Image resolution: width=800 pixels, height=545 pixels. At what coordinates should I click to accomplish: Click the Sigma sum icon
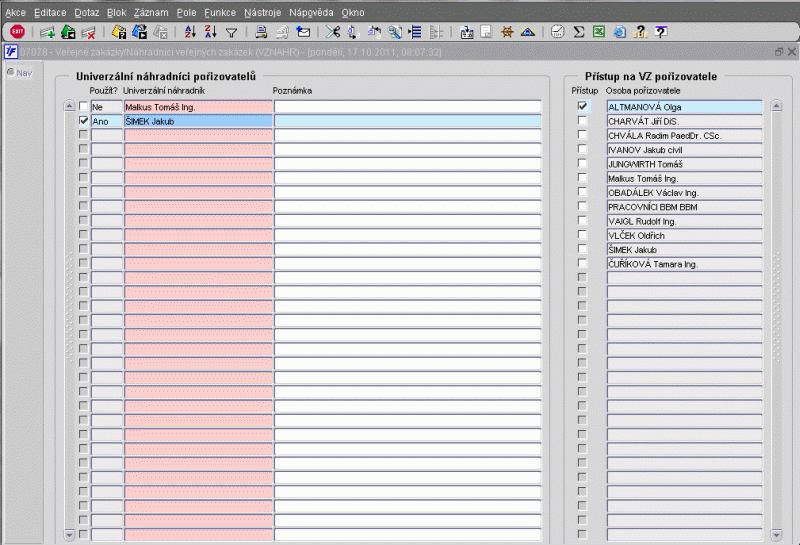click(579, 32)
